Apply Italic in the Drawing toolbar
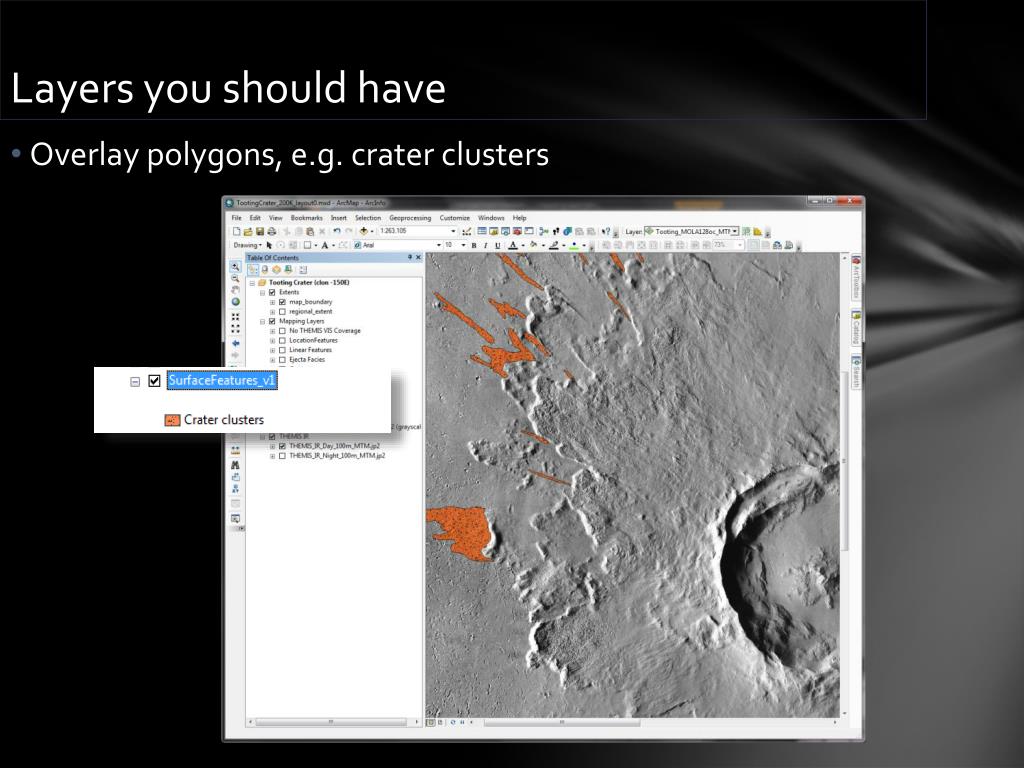Viewport: 1024px width, 768px height. tap(485, 246)
